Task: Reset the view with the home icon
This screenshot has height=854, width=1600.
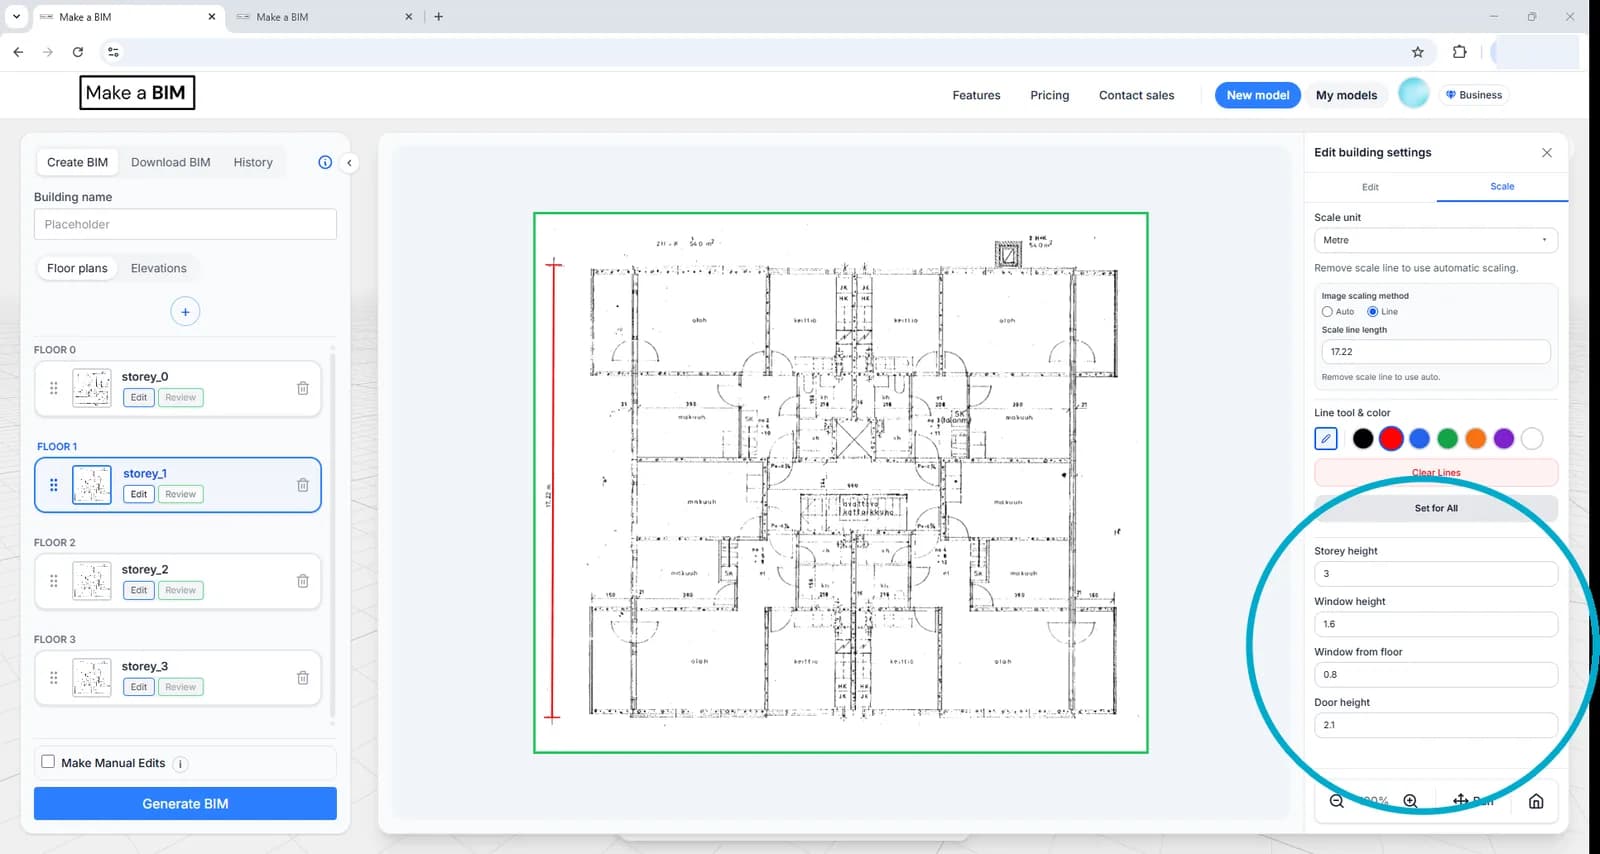Action: [1536, 801]
